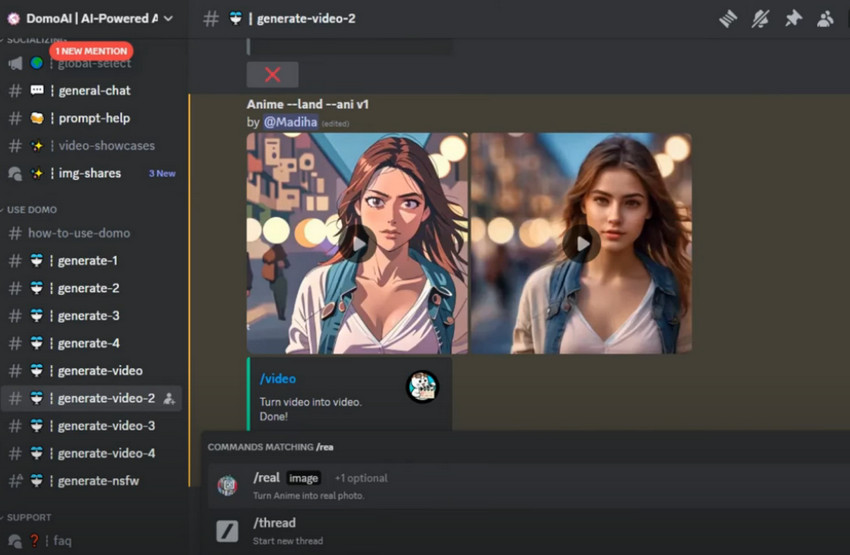Click the @Madiha user mention

(x=290, y=122)
